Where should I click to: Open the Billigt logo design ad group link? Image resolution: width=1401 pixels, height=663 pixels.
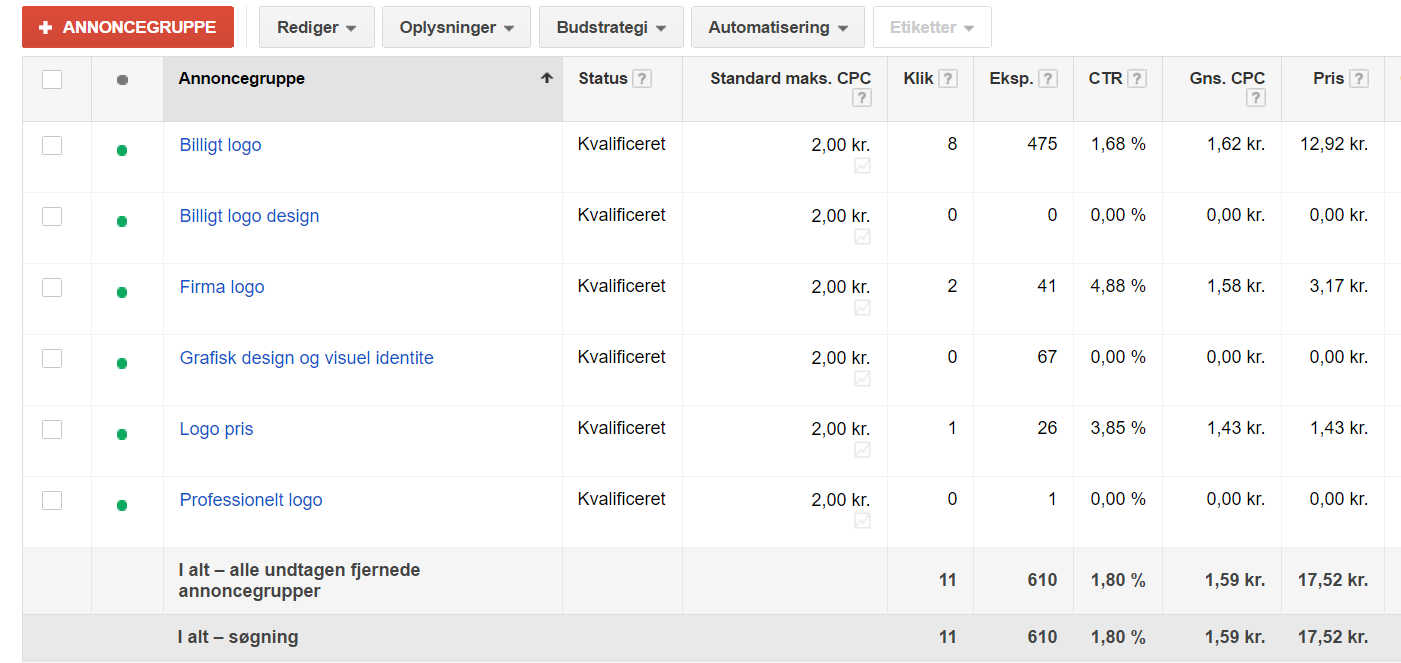click(x=249, y=216)
